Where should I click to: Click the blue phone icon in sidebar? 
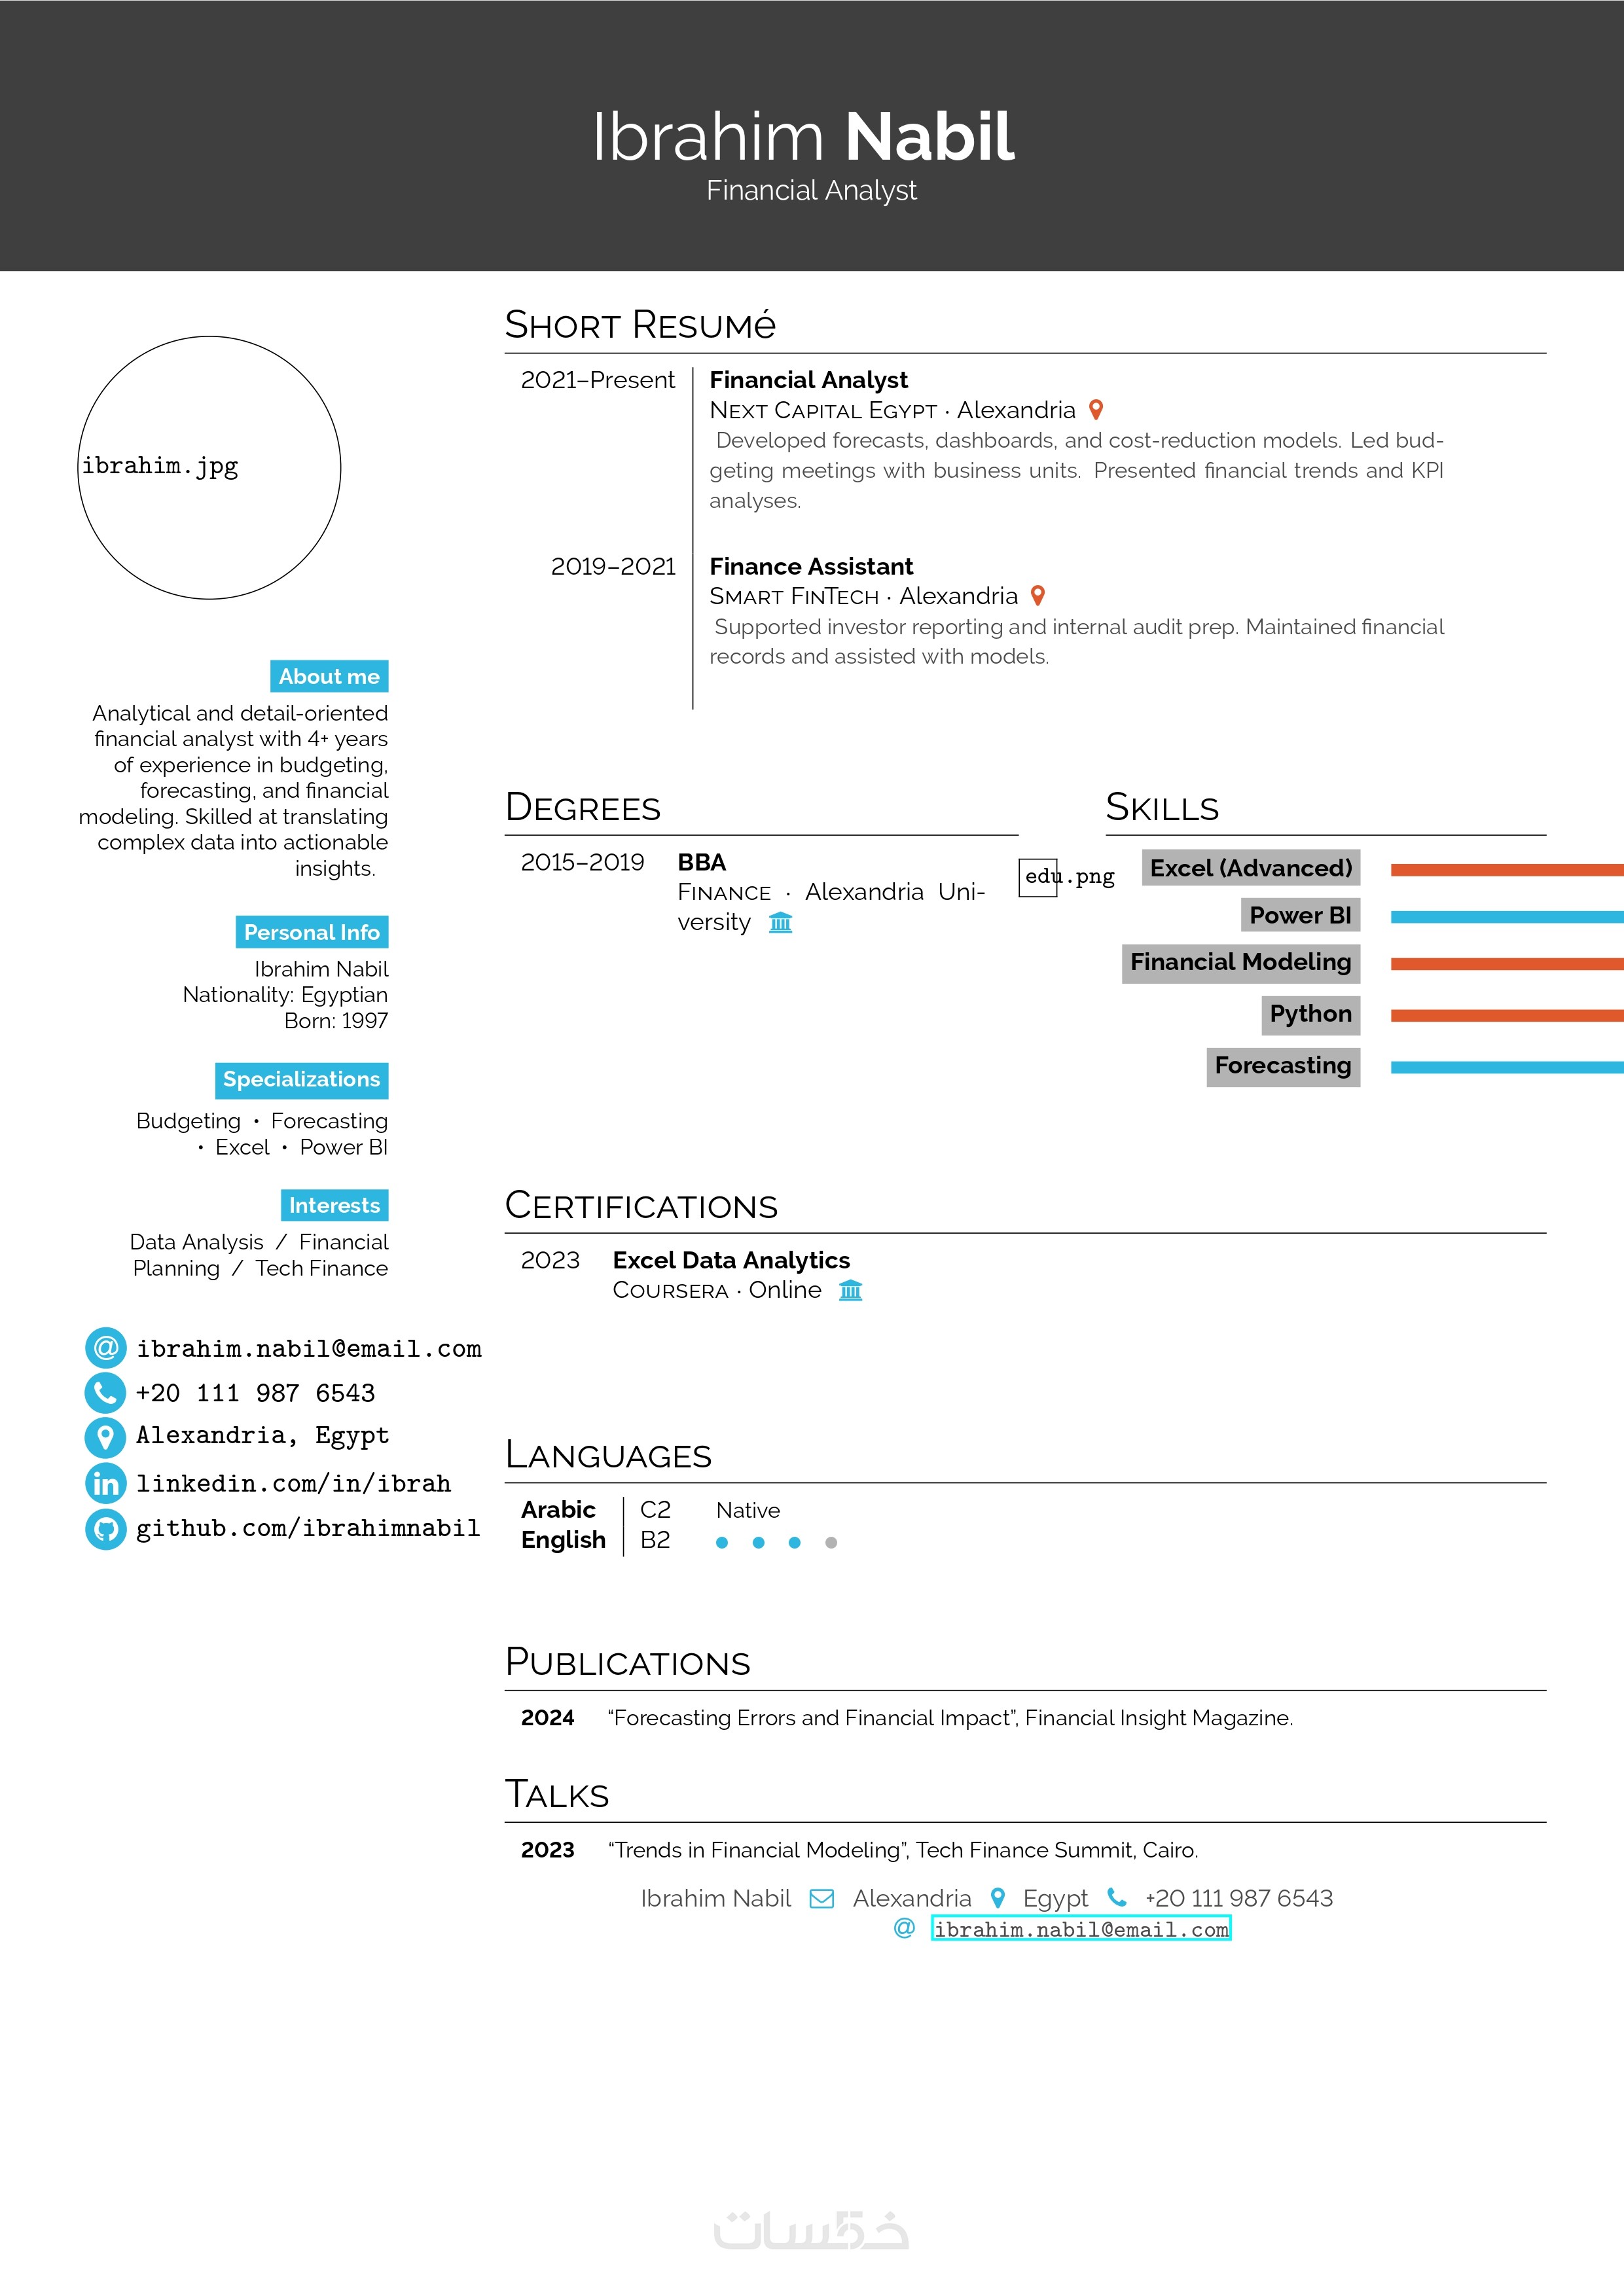[x=105, y=1392]
